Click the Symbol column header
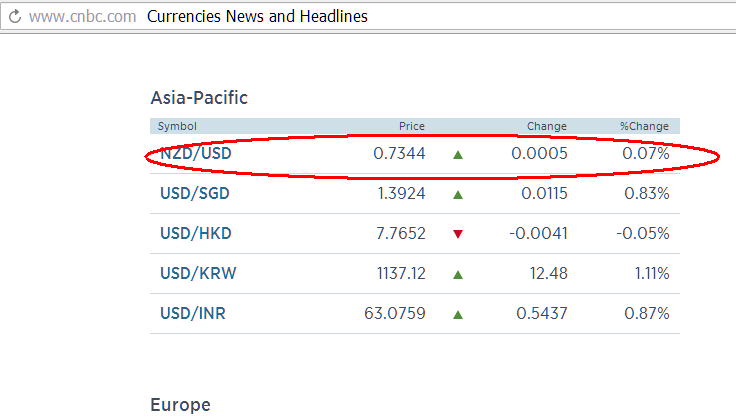Viewport: 736px width, 418px height. (177, 126)
